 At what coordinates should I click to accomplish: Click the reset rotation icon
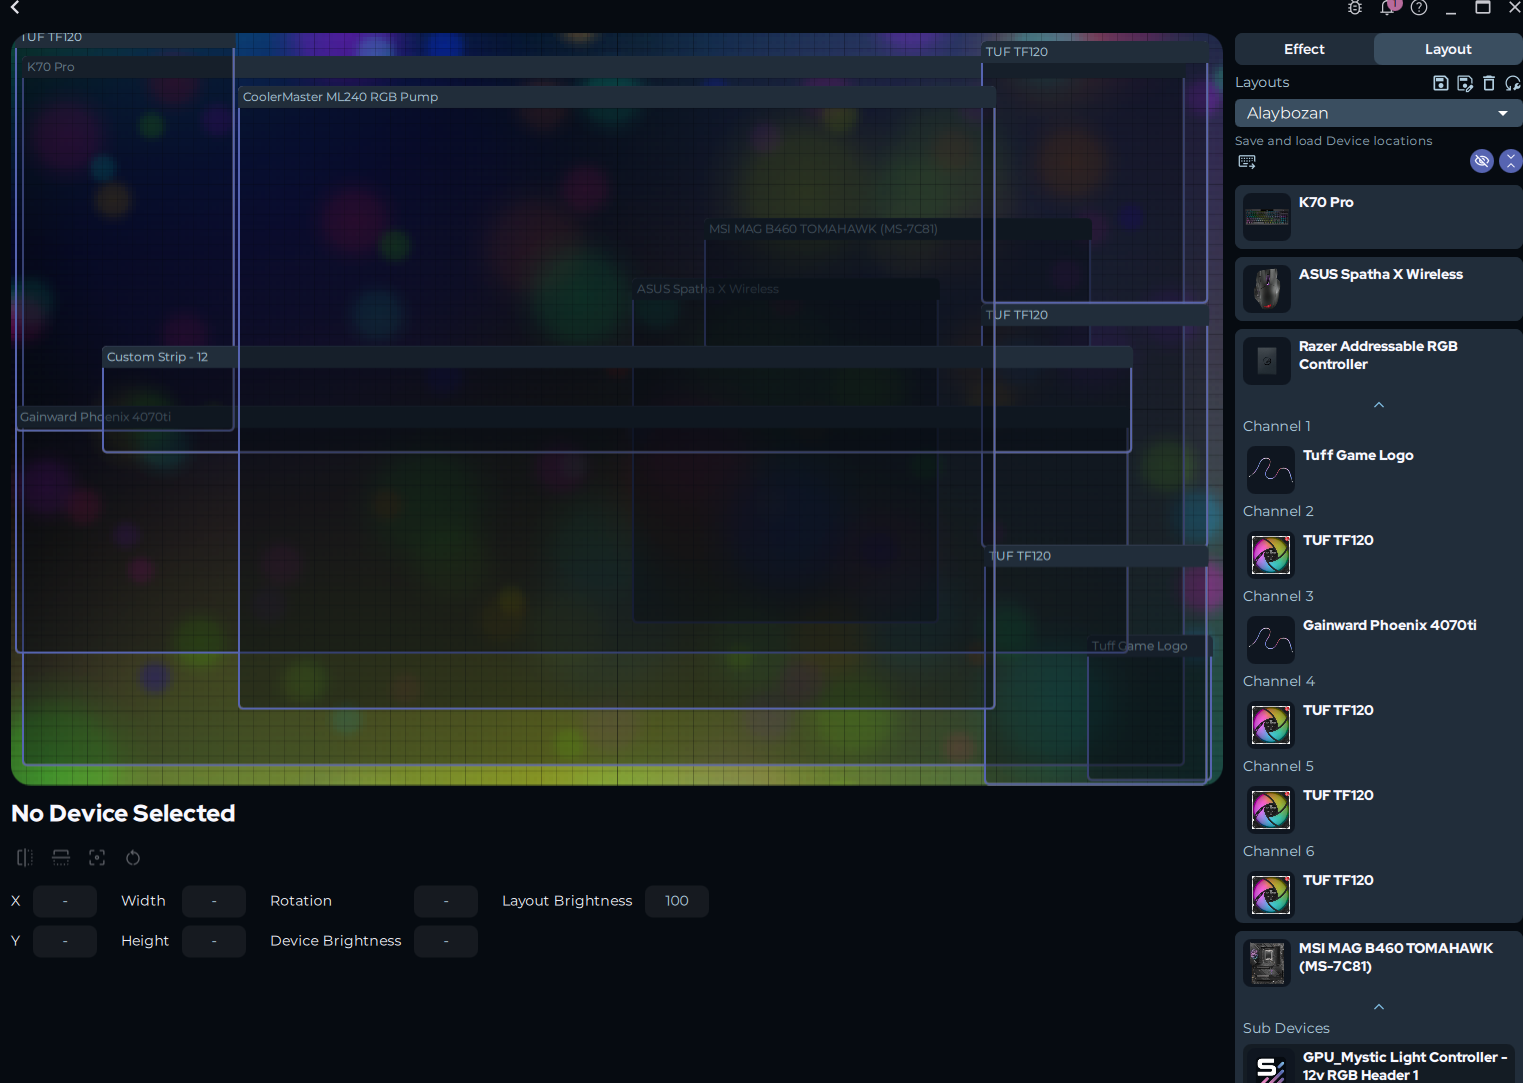133,857
